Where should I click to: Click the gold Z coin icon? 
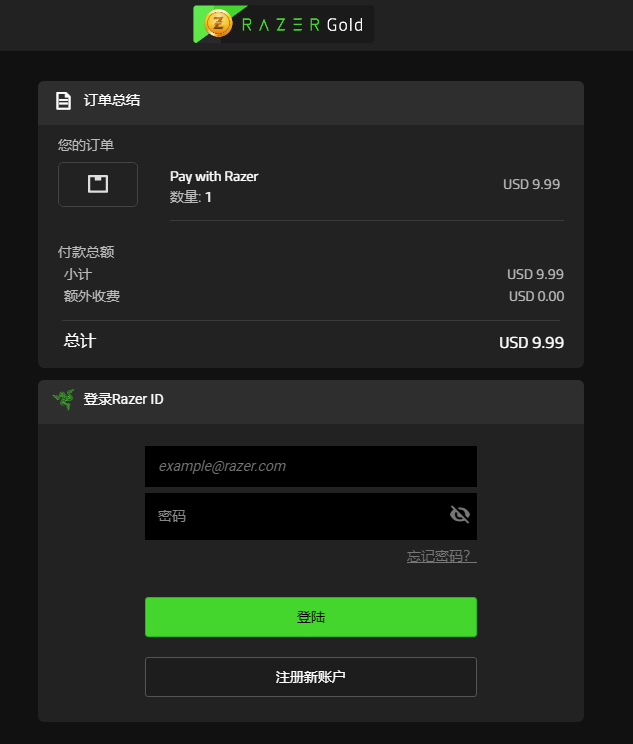[x=218, y=23]
